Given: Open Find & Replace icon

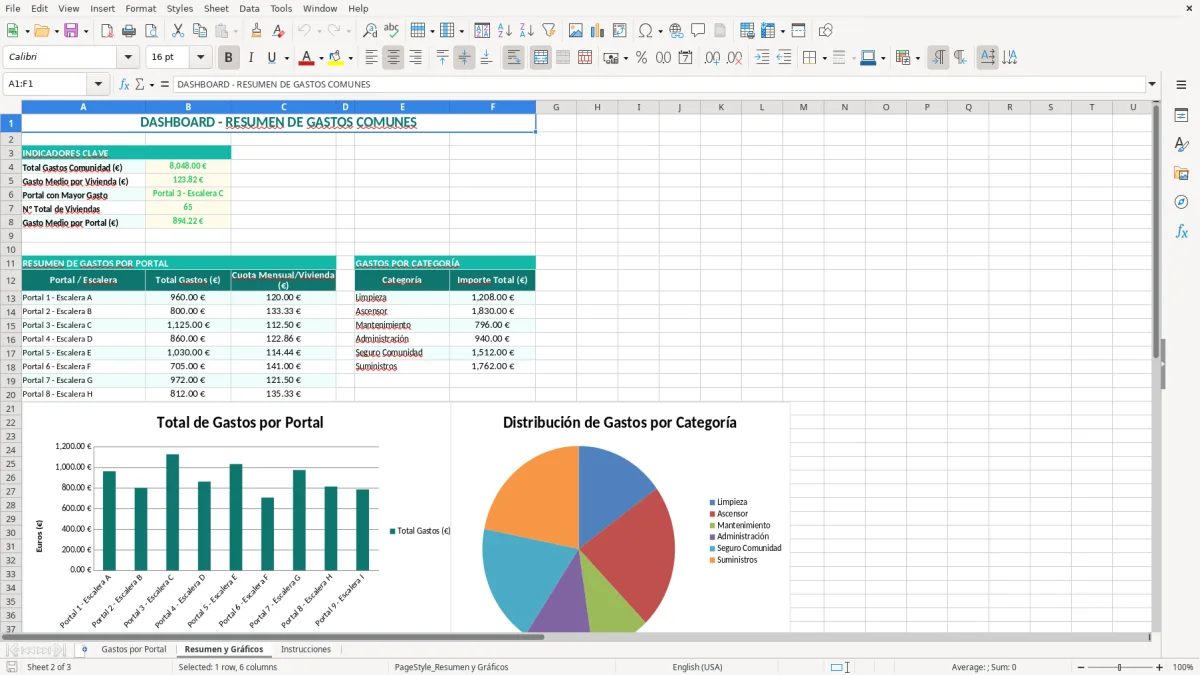Looking at the screenshot, I should [370, 31].
